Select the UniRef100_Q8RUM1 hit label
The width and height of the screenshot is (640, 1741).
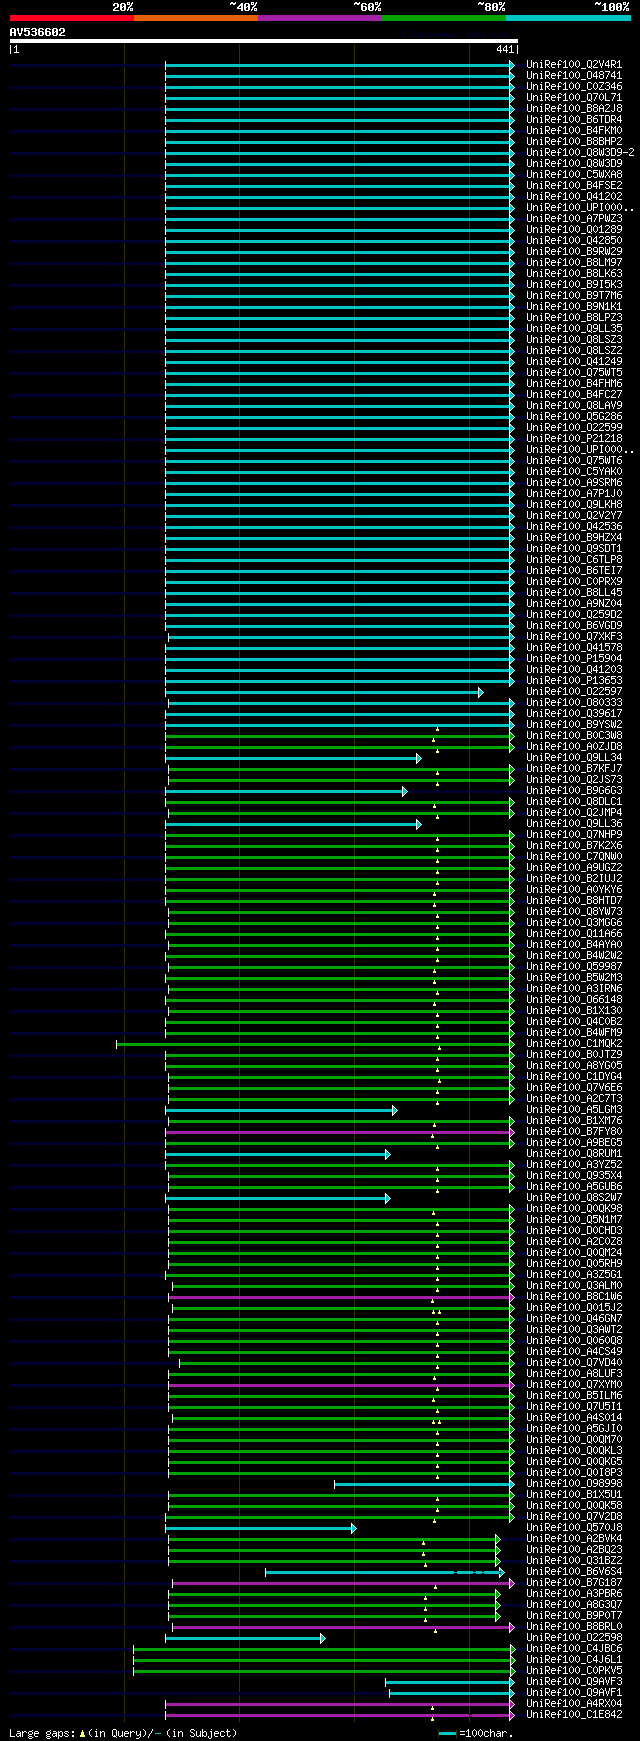(x=574, y=1153)
